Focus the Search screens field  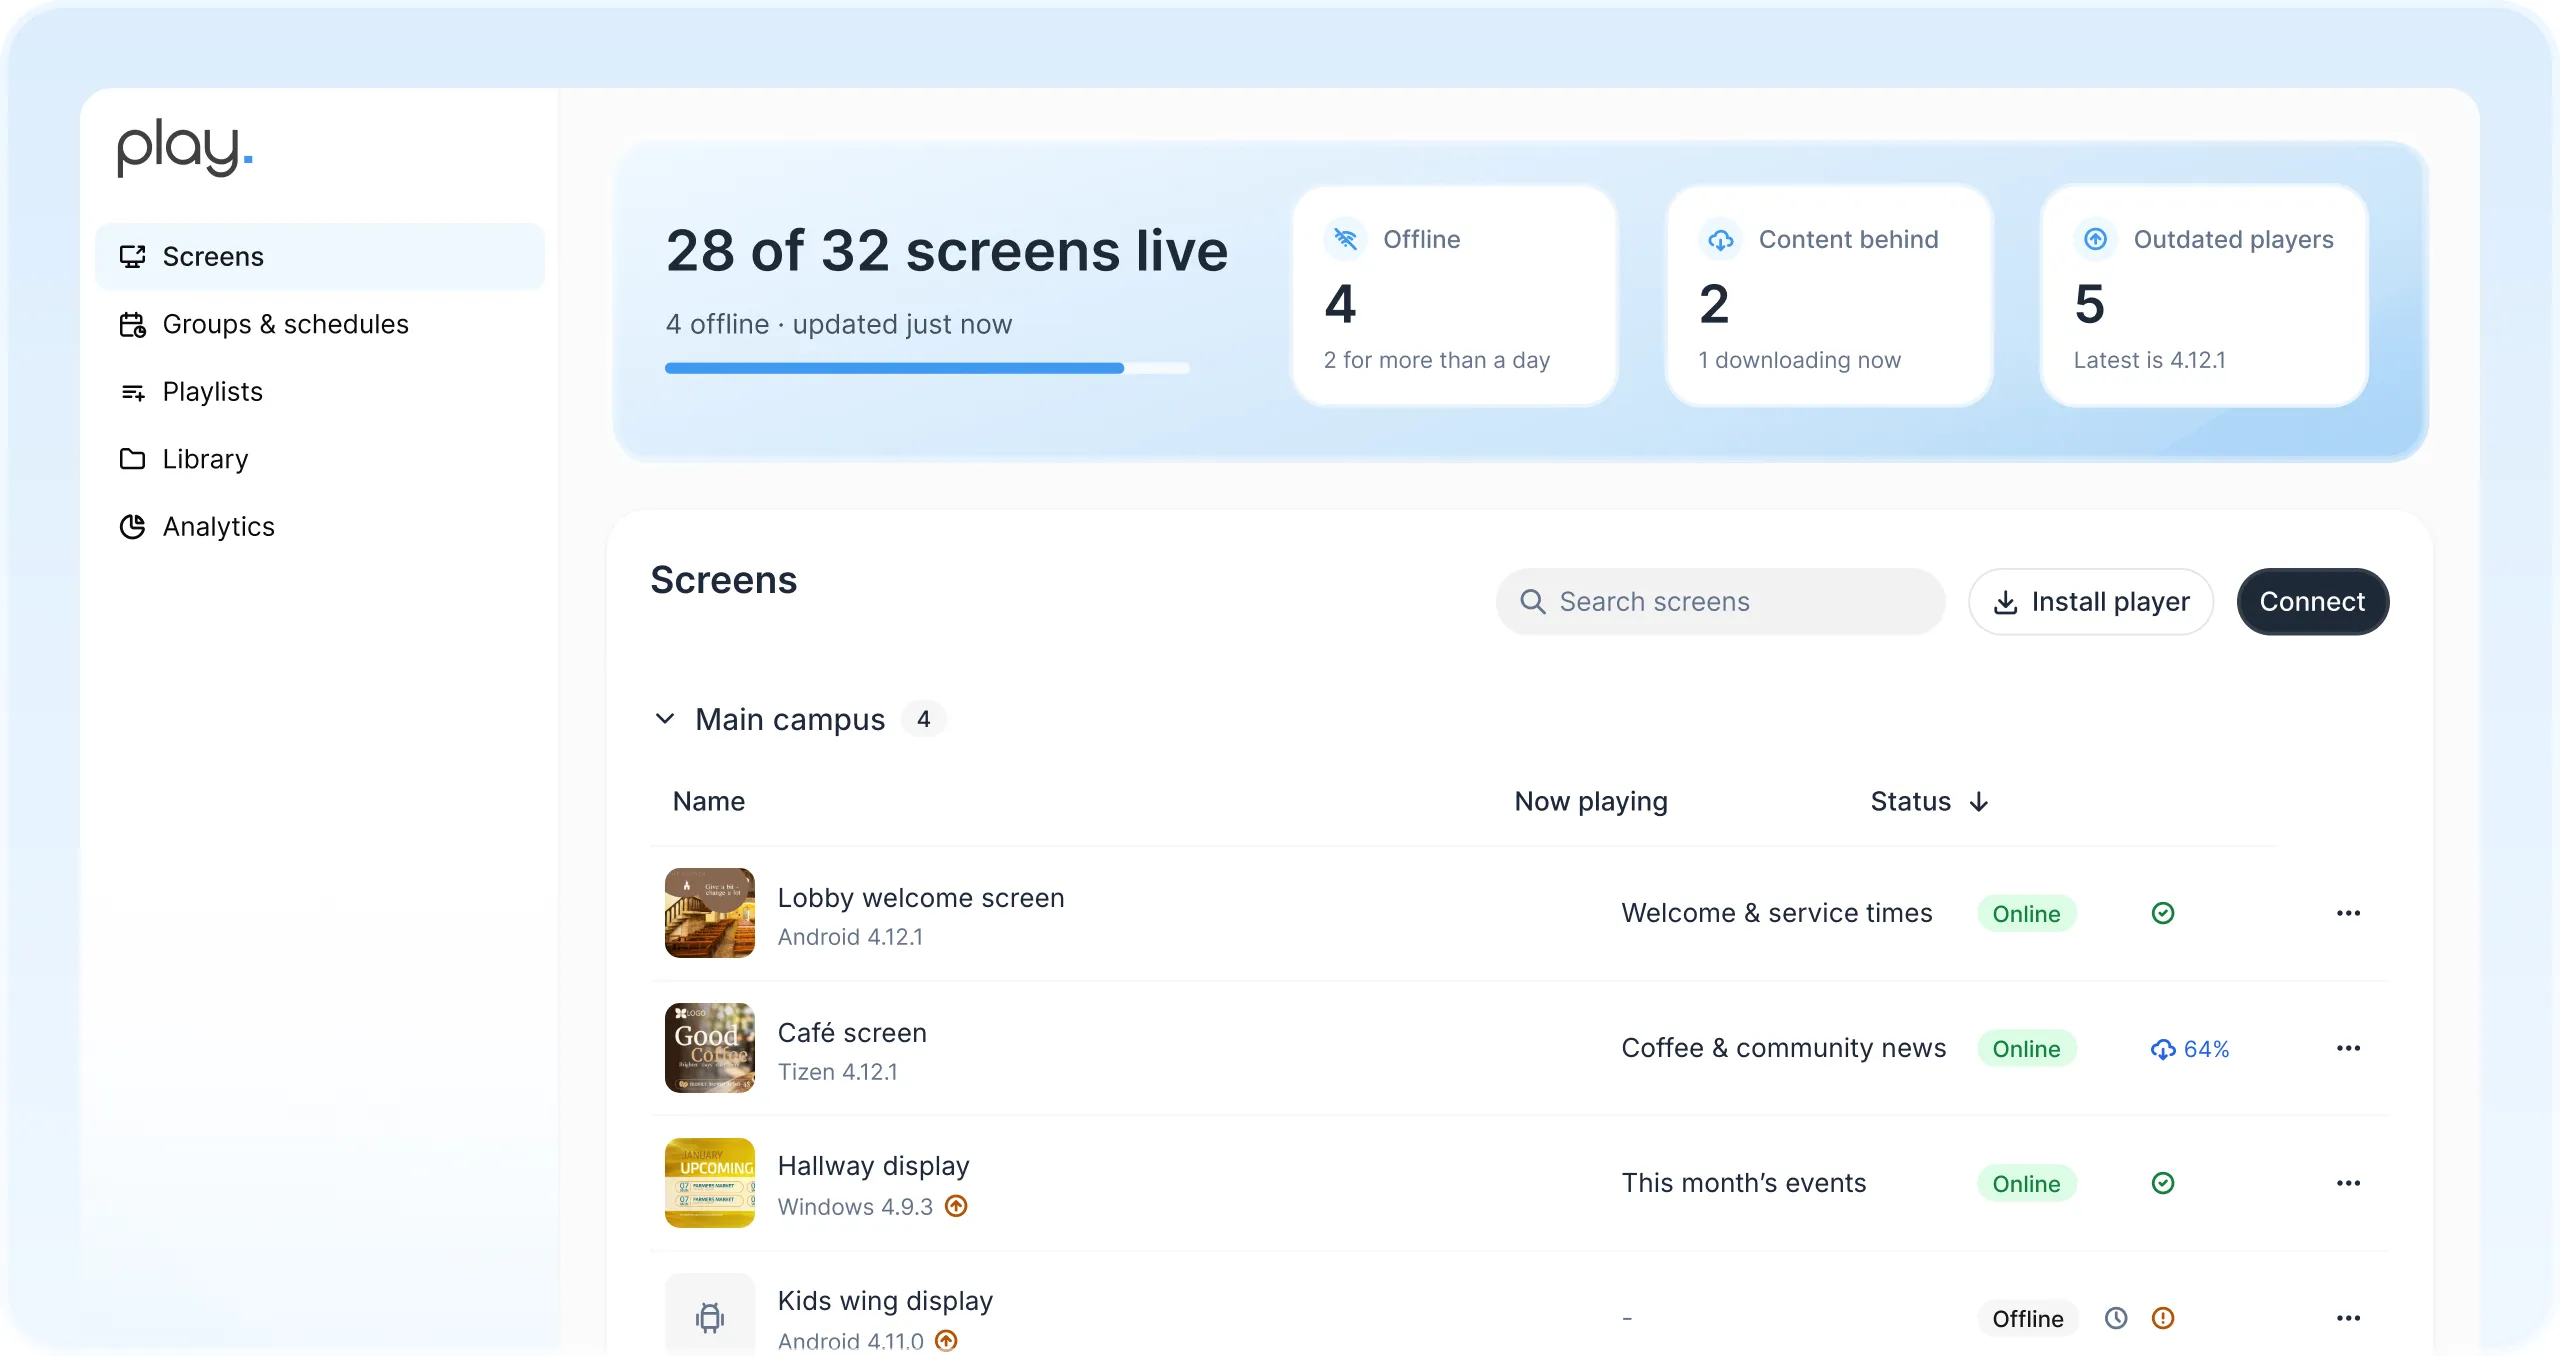[1720, 602]
